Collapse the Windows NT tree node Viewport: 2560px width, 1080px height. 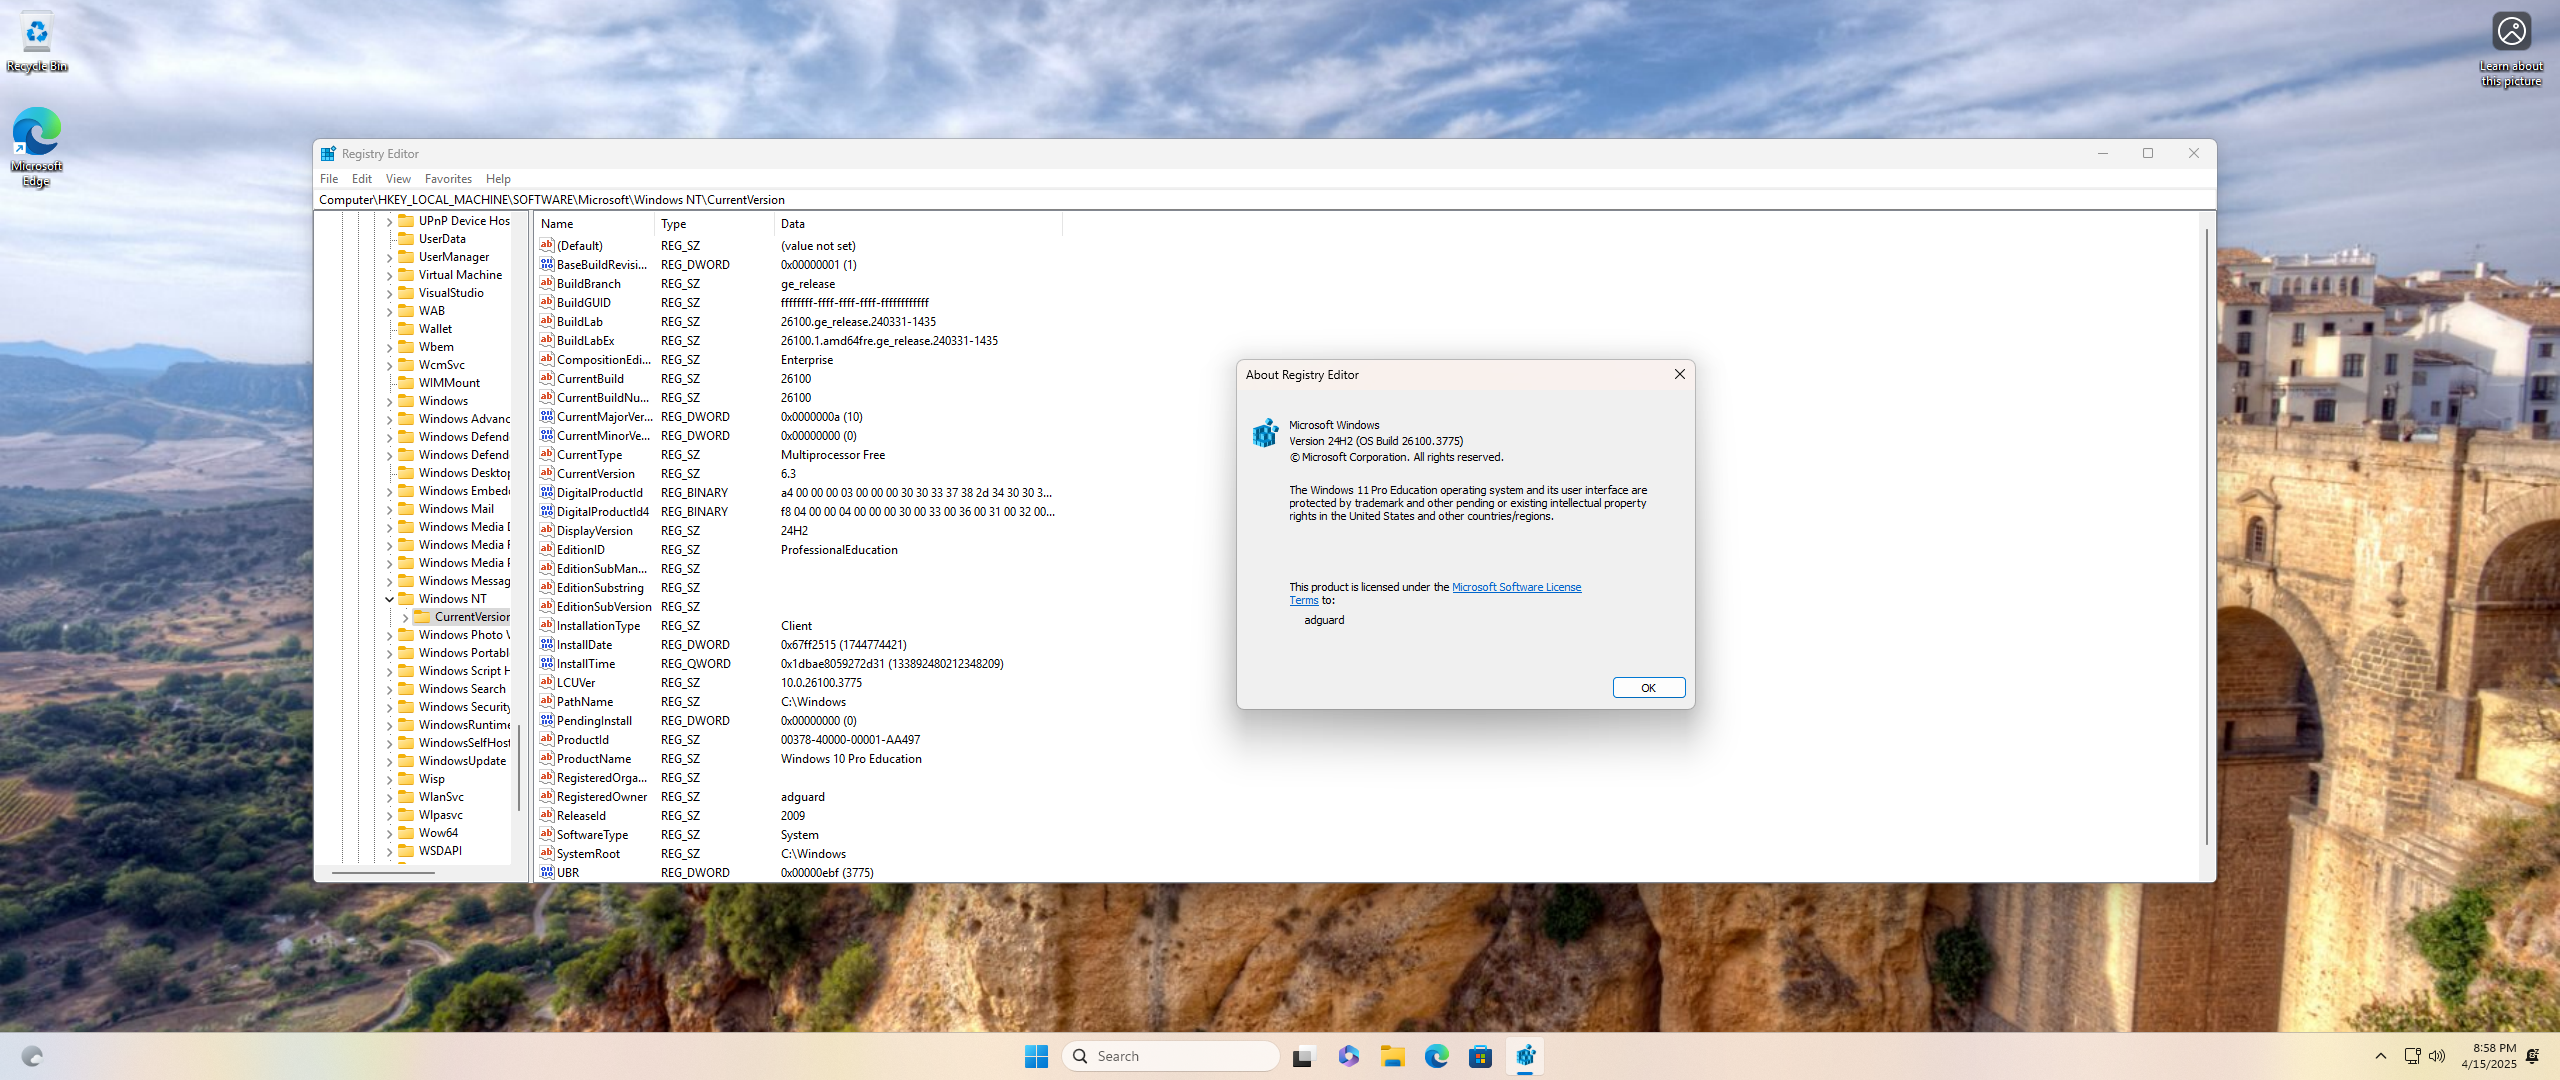387,598
